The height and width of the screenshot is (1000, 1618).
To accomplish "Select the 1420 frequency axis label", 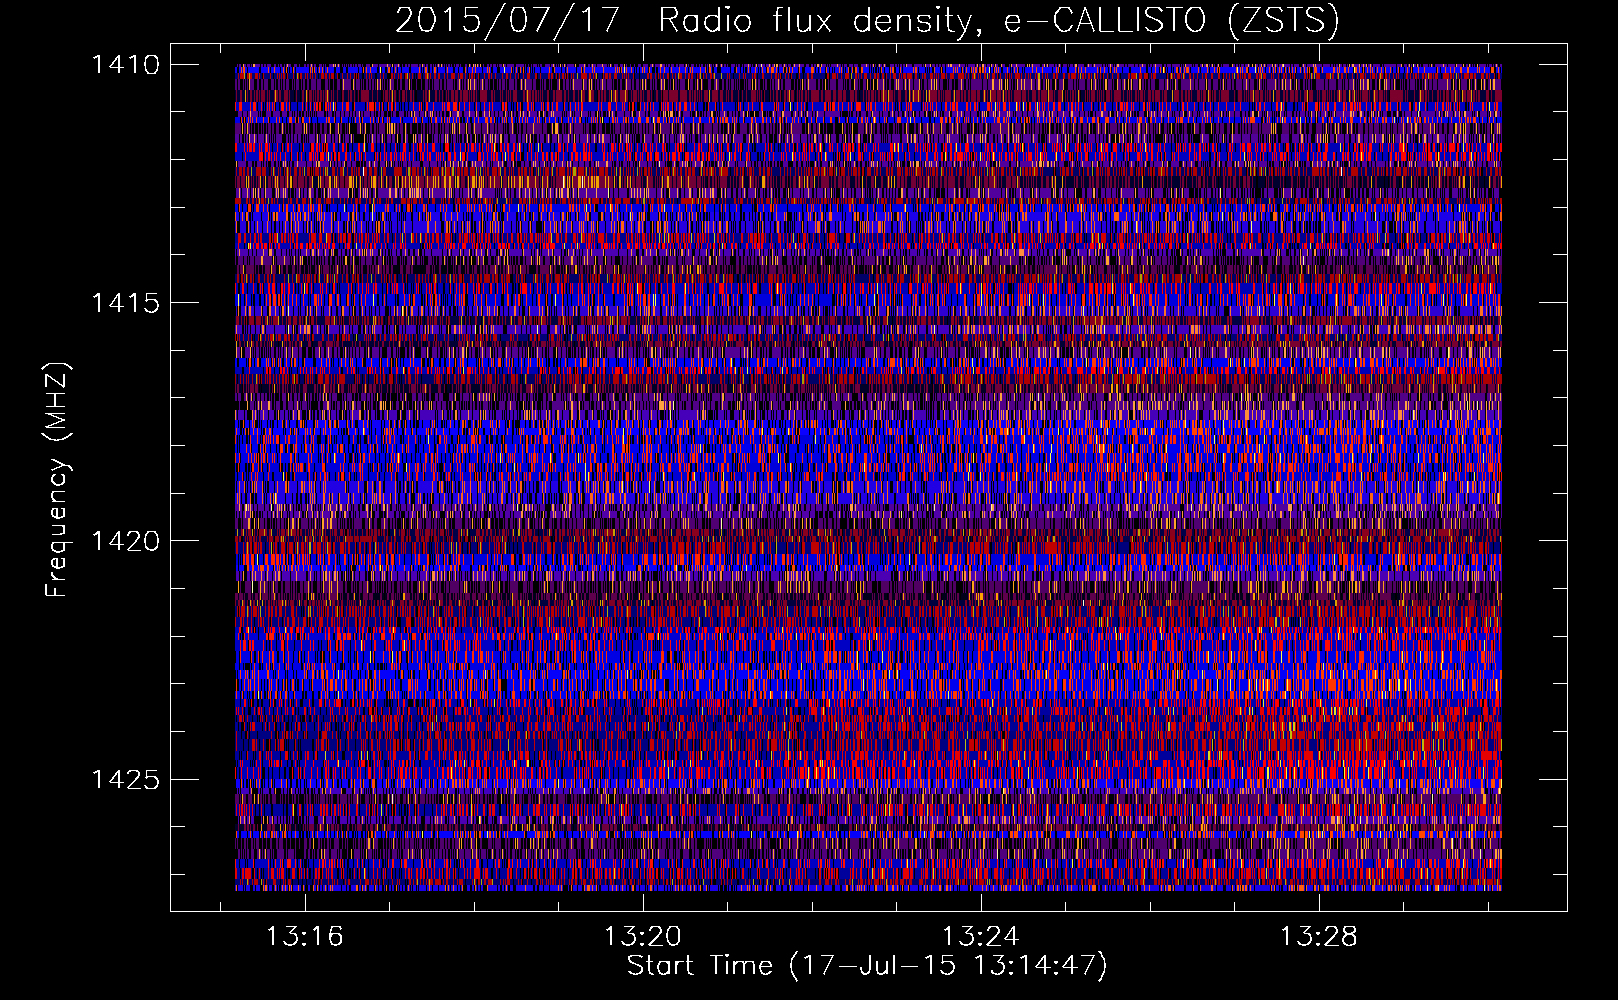I will pos(125,541).
